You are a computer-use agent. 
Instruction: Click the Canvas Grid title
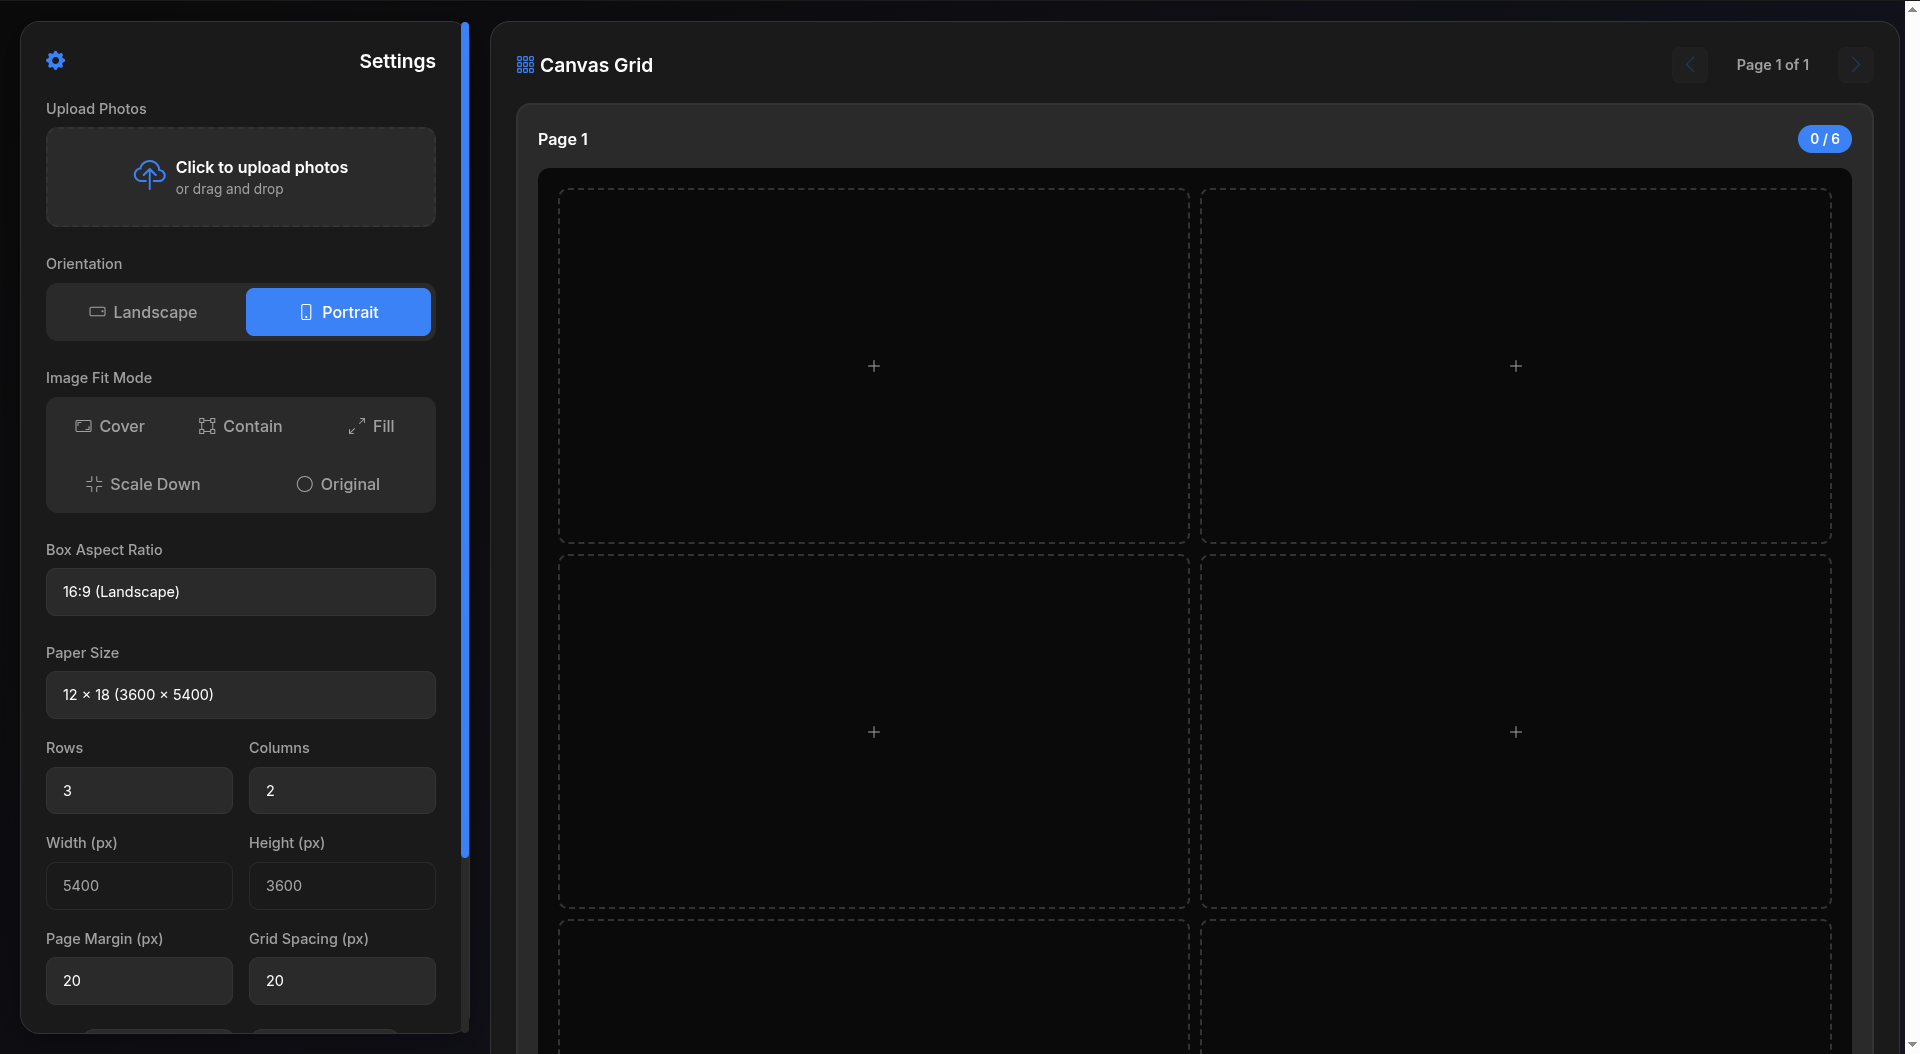(596, 65)
